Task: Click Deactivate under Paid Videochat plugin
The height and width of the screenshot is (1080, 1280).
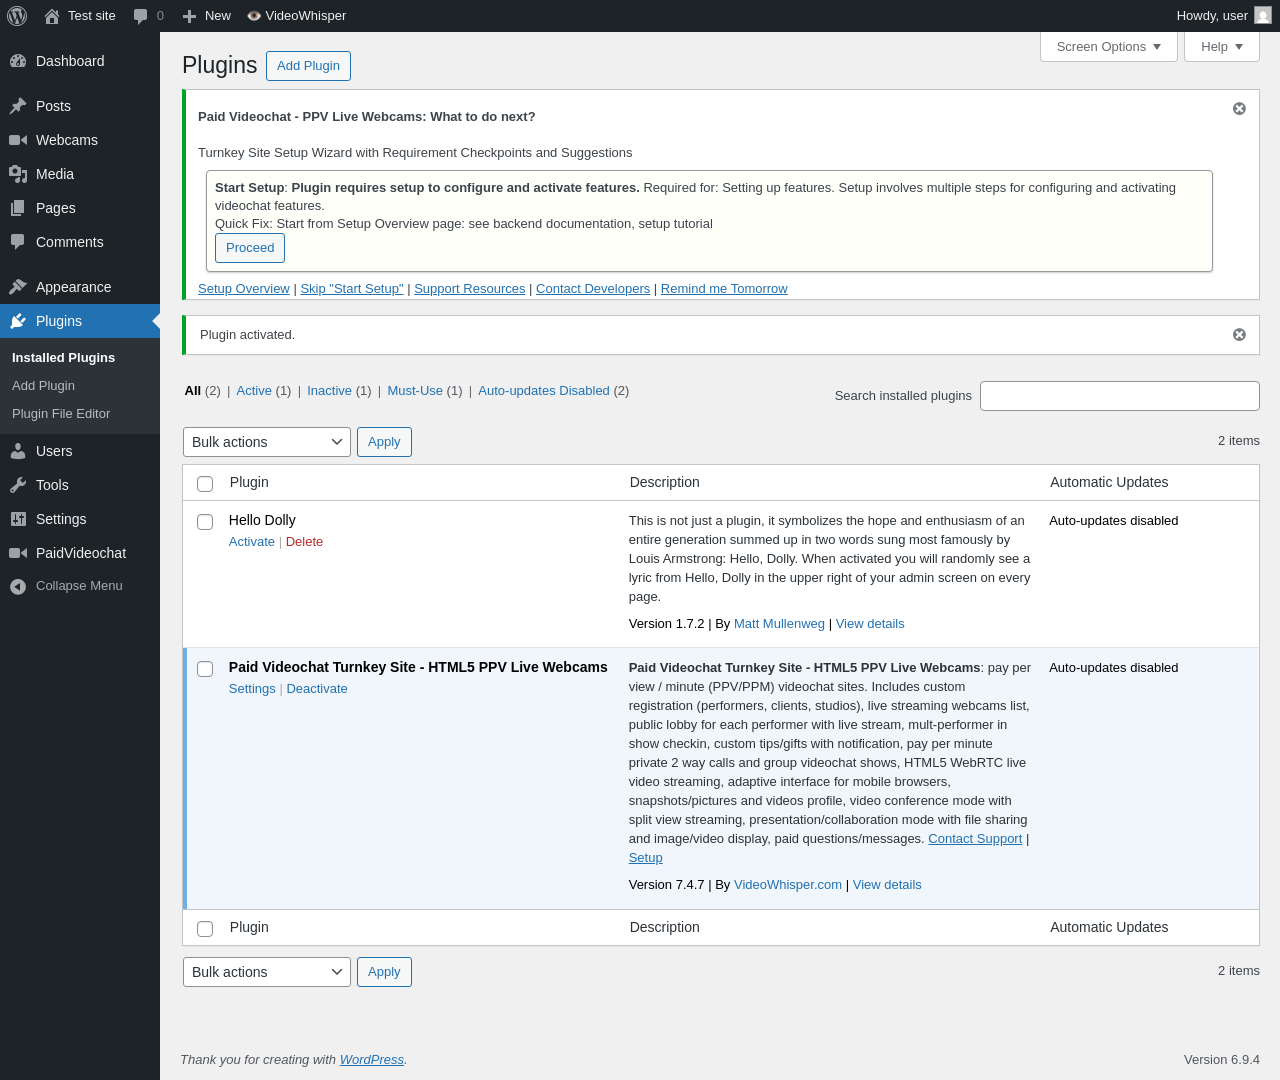Action: click(317, 689)
